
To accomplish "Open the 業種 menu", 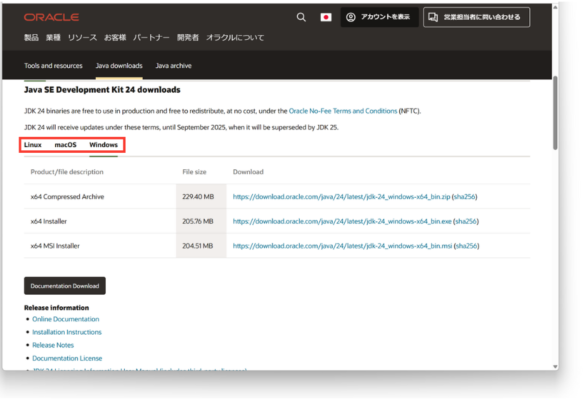I will [x=53, y=37].
